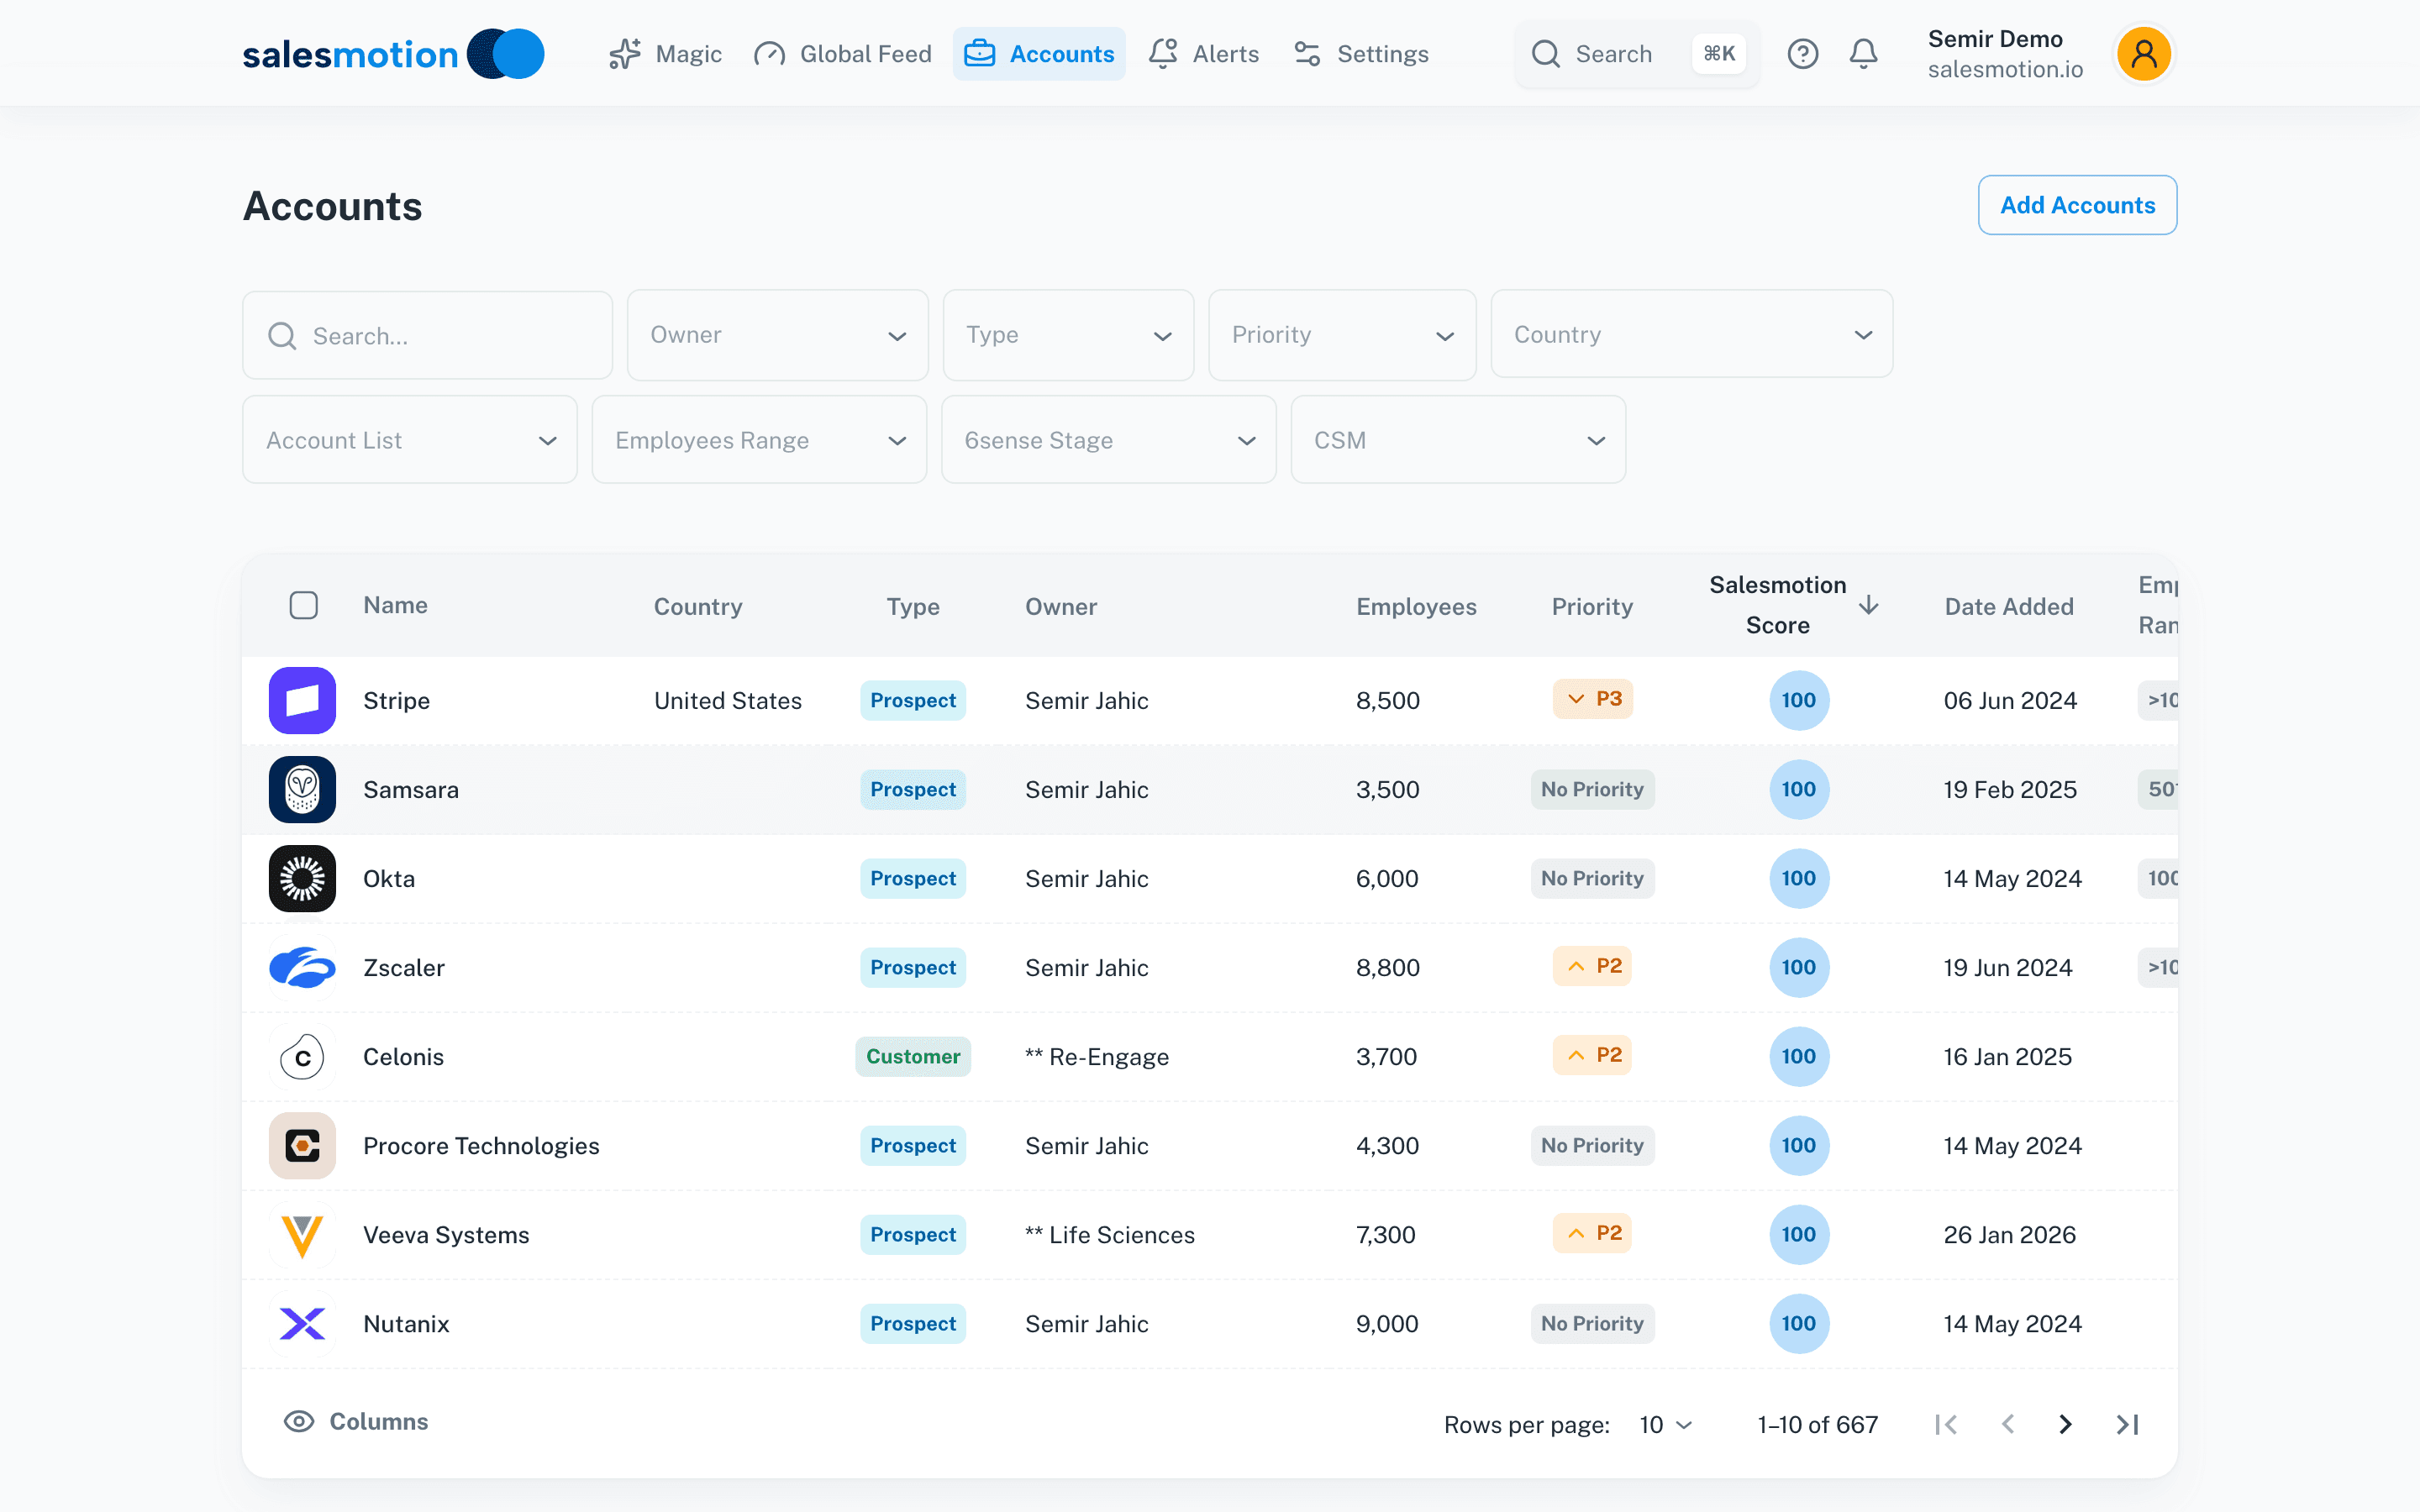Open the notifications bell icon
Image resolution: width=2420 pixels, height=1512 pixels.
point(1863,54)
